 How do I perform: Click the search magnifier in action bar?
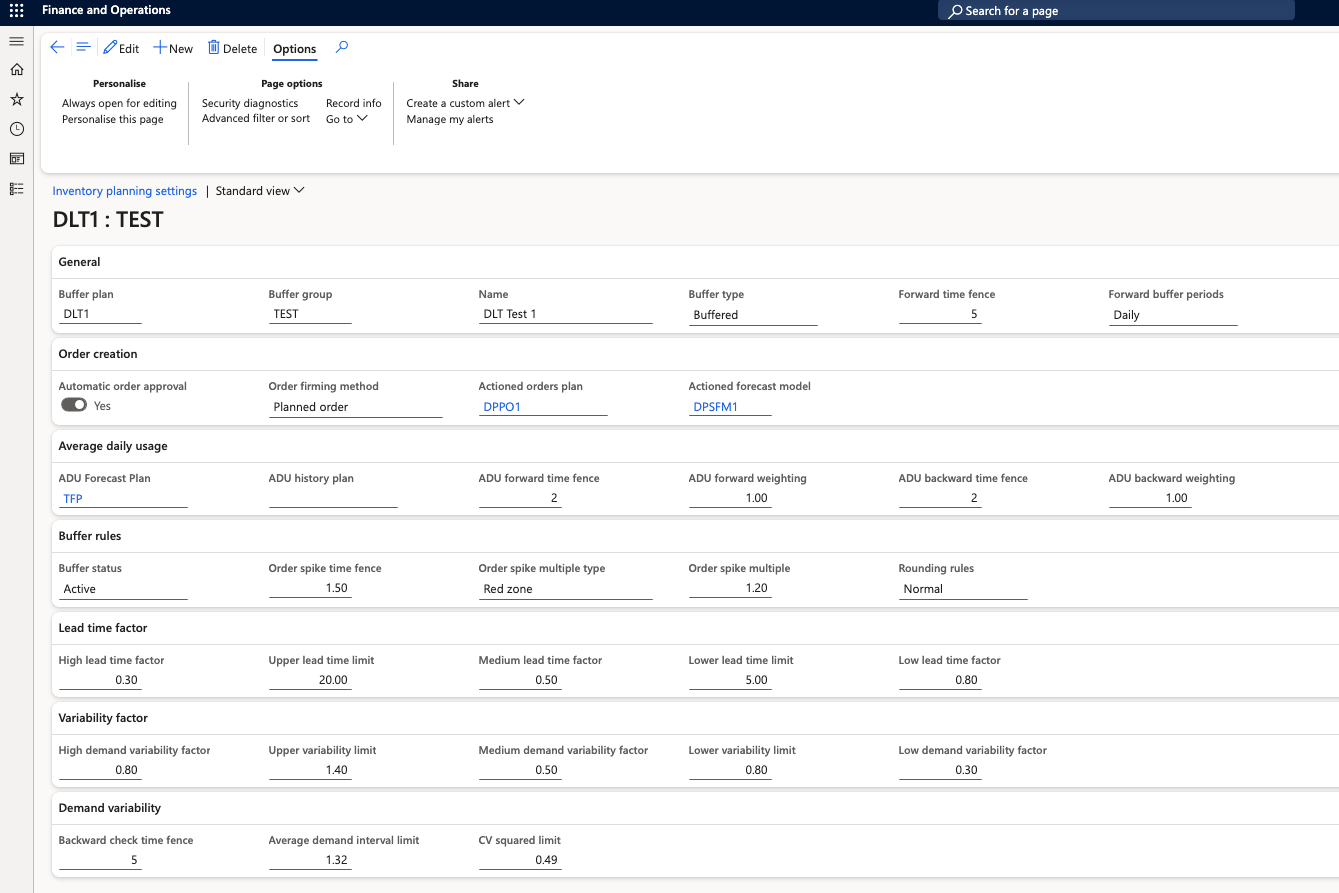[342, 47]
